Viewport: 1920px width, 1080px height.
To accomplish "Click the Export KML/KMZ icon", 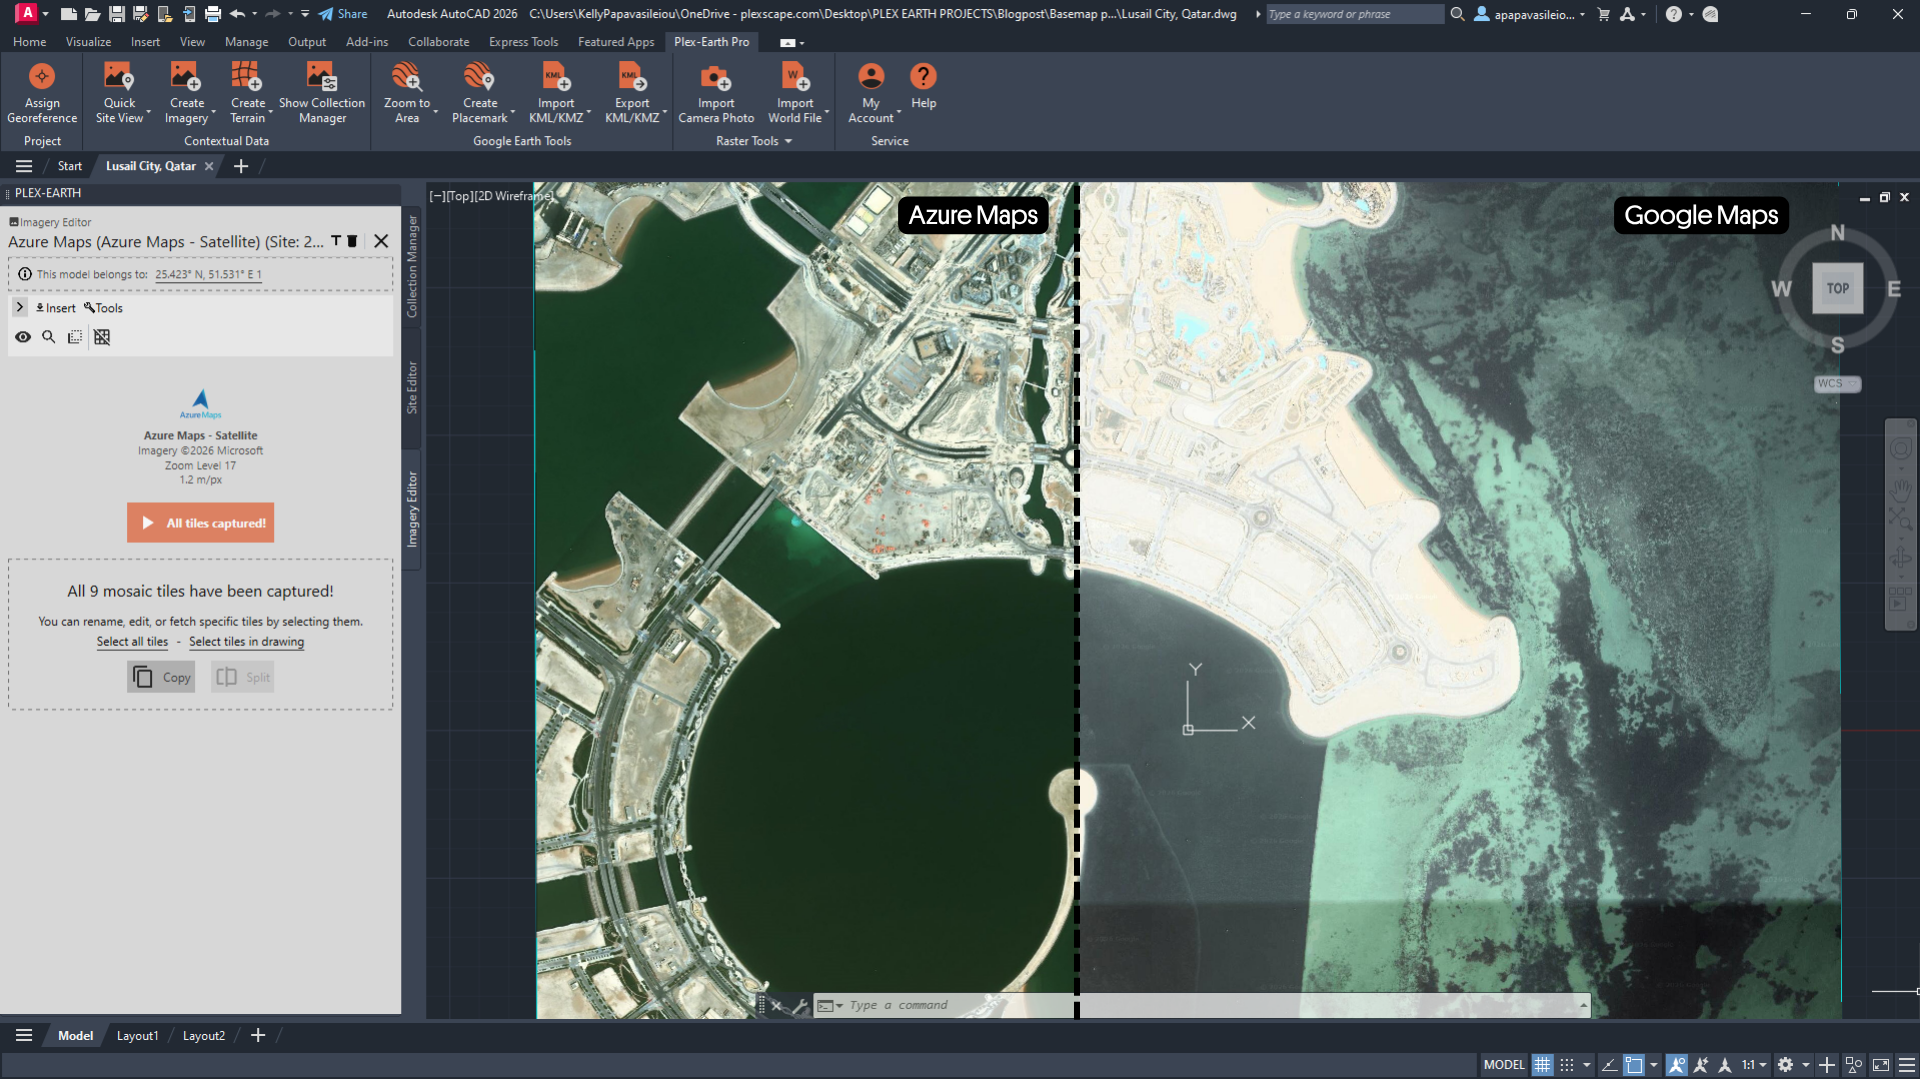I will [632, 77].
